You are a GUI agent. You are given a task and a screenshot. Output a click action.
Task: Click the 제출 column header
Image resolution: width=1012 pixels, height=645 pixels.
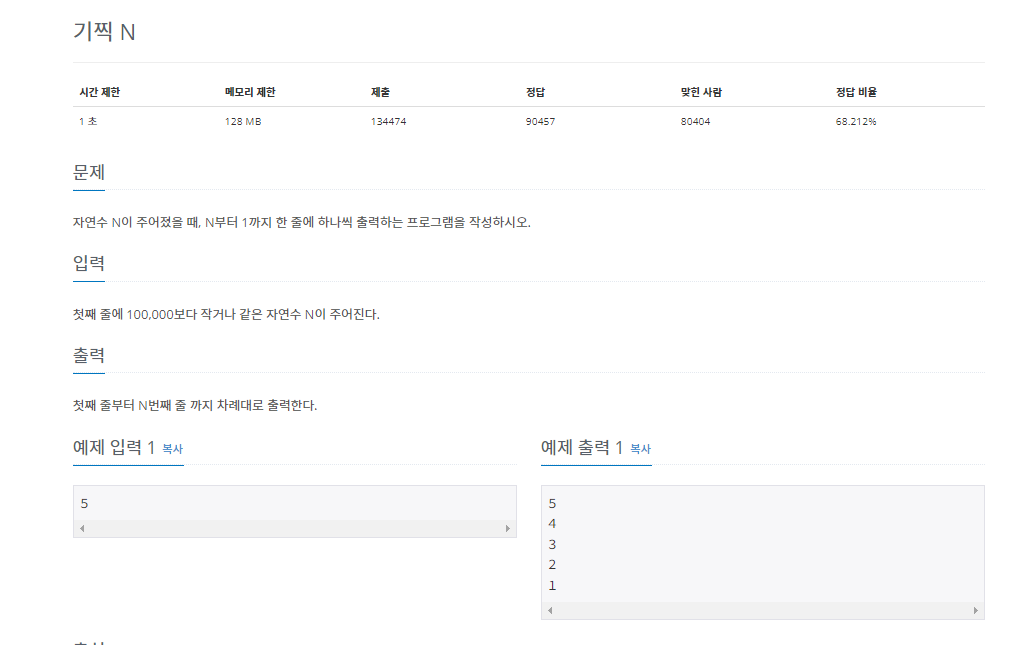click(x=380, y=92)
